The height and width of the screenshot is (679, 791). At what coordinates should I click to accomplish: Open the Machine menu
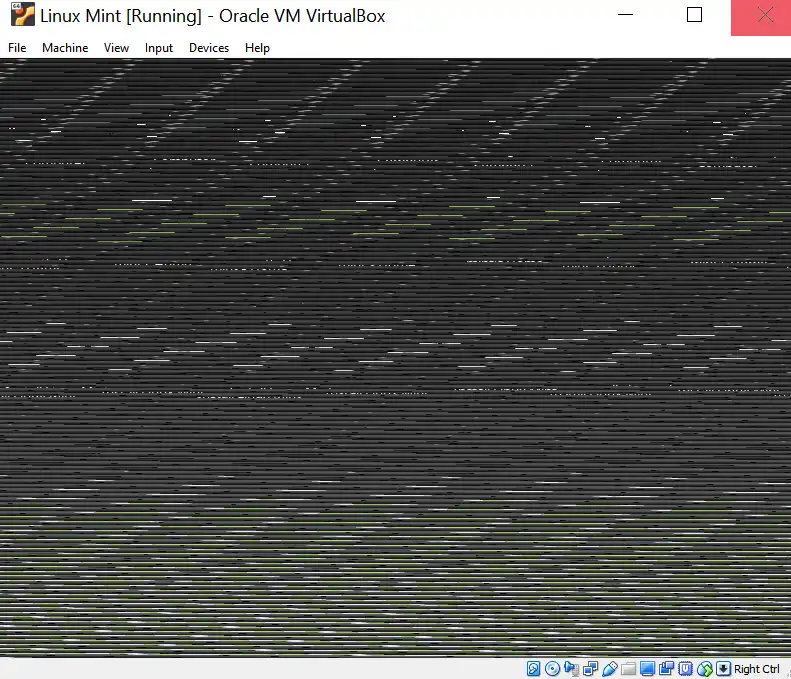tap(65, 48)
